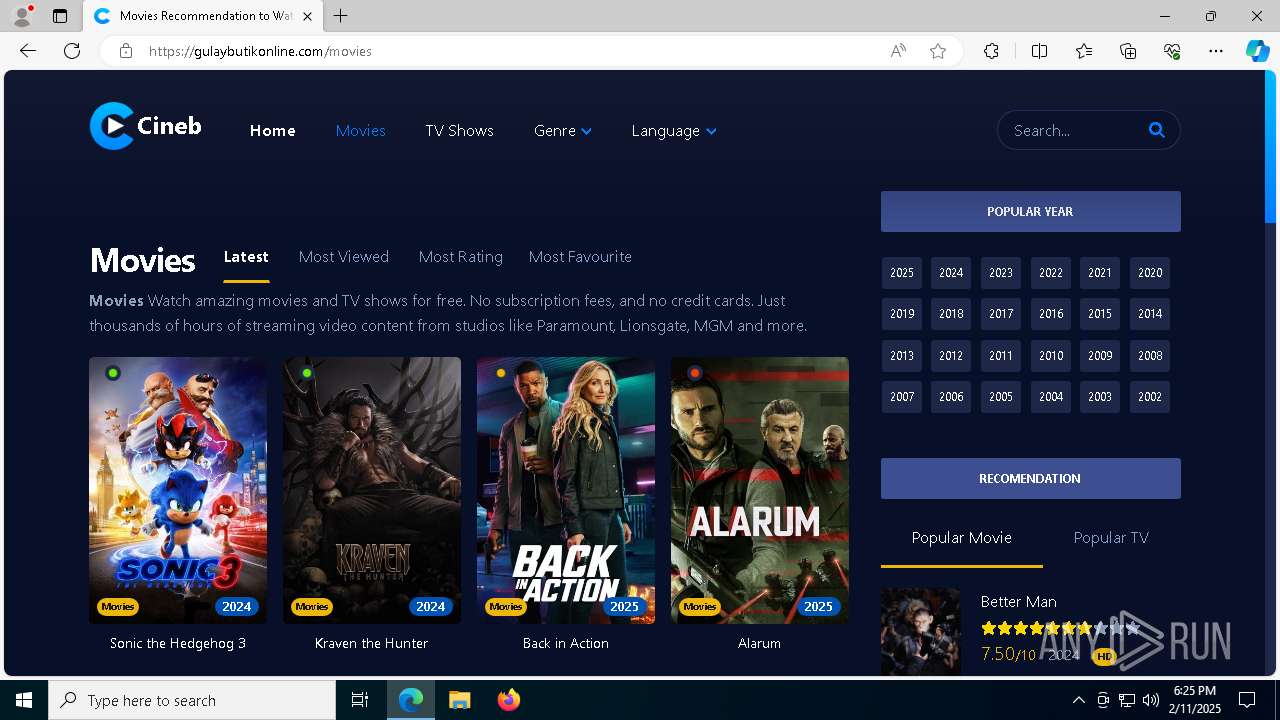Open Windows Start menu
This screenshot has width=1280, height=720.
pyautogui.click(x=24, y=700)
